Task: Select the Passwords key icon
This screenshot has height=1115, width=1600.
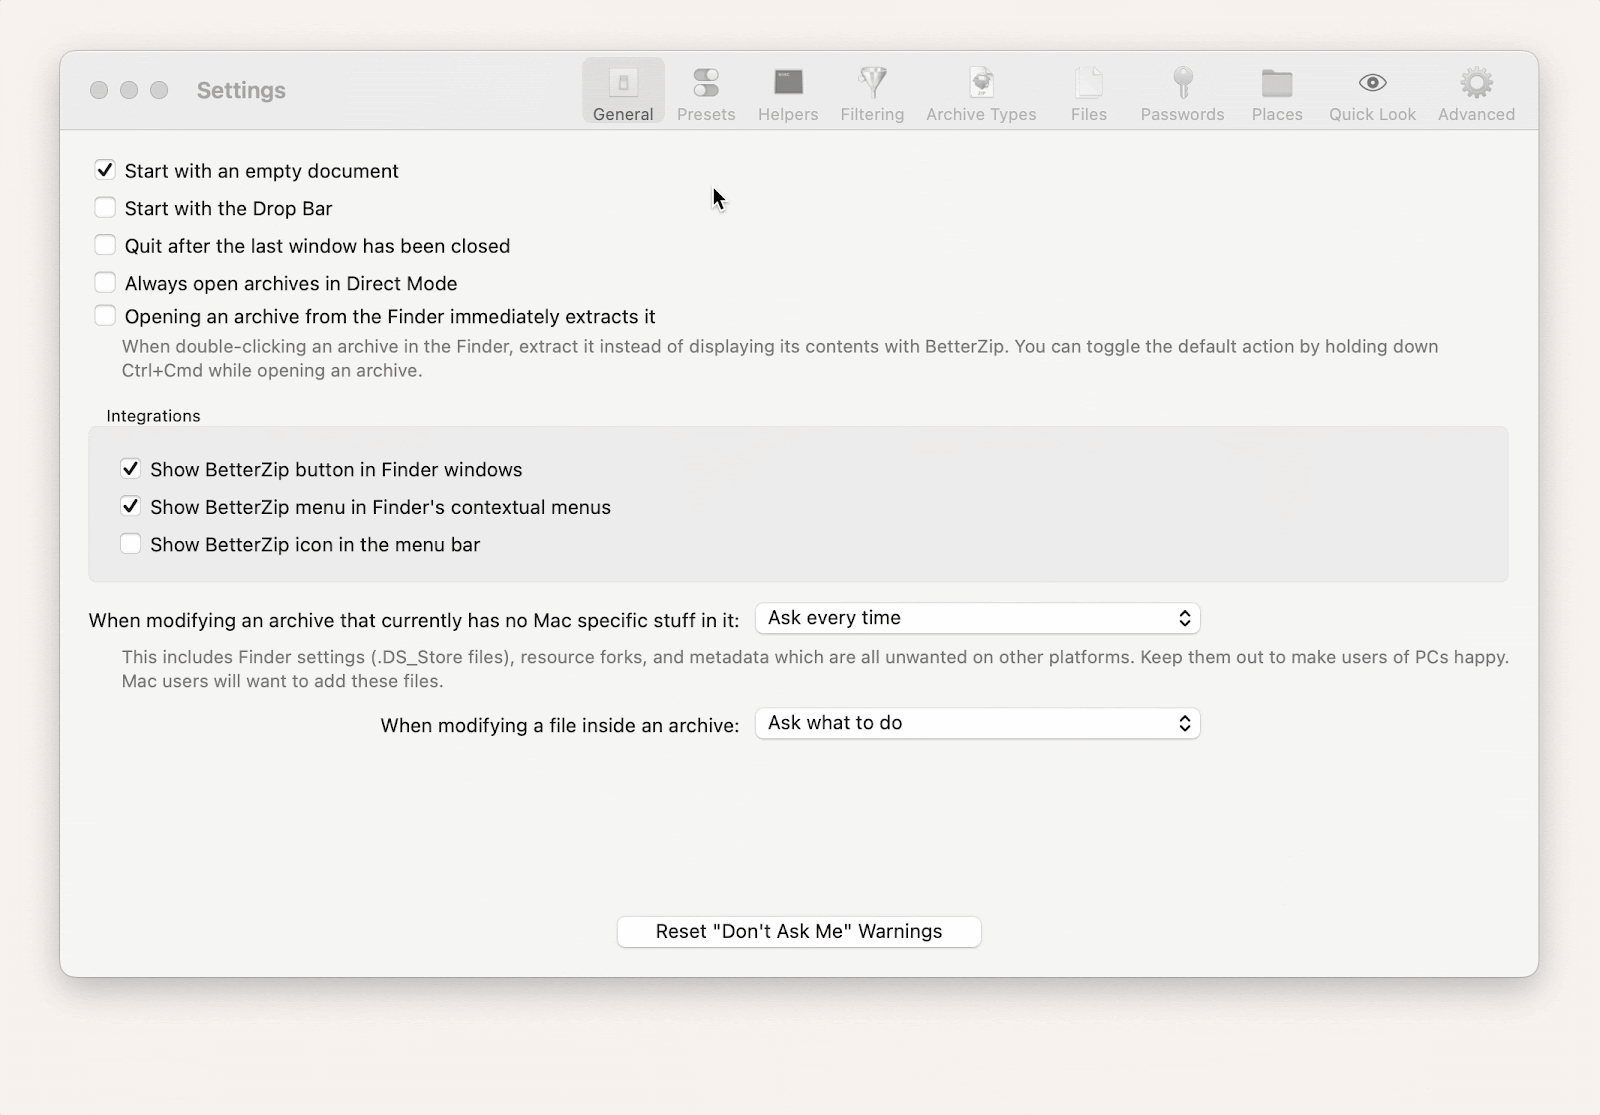Action: pos(1183,90)
